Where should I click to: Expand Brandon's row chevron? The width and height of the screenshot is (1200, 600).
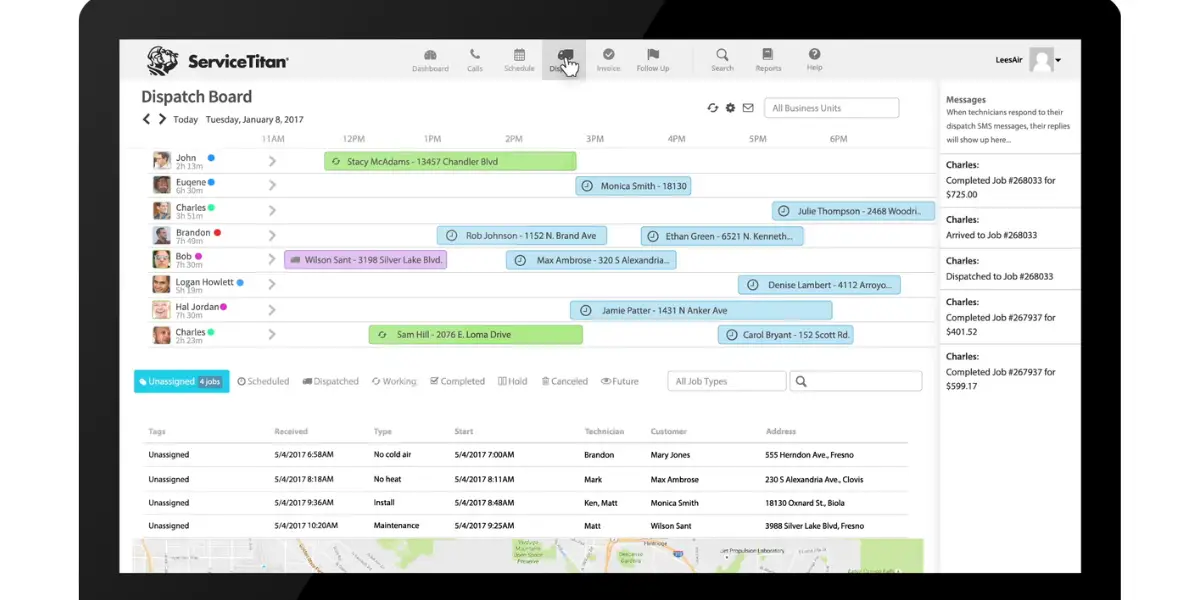pyautogui.click(x=272, y=235)
